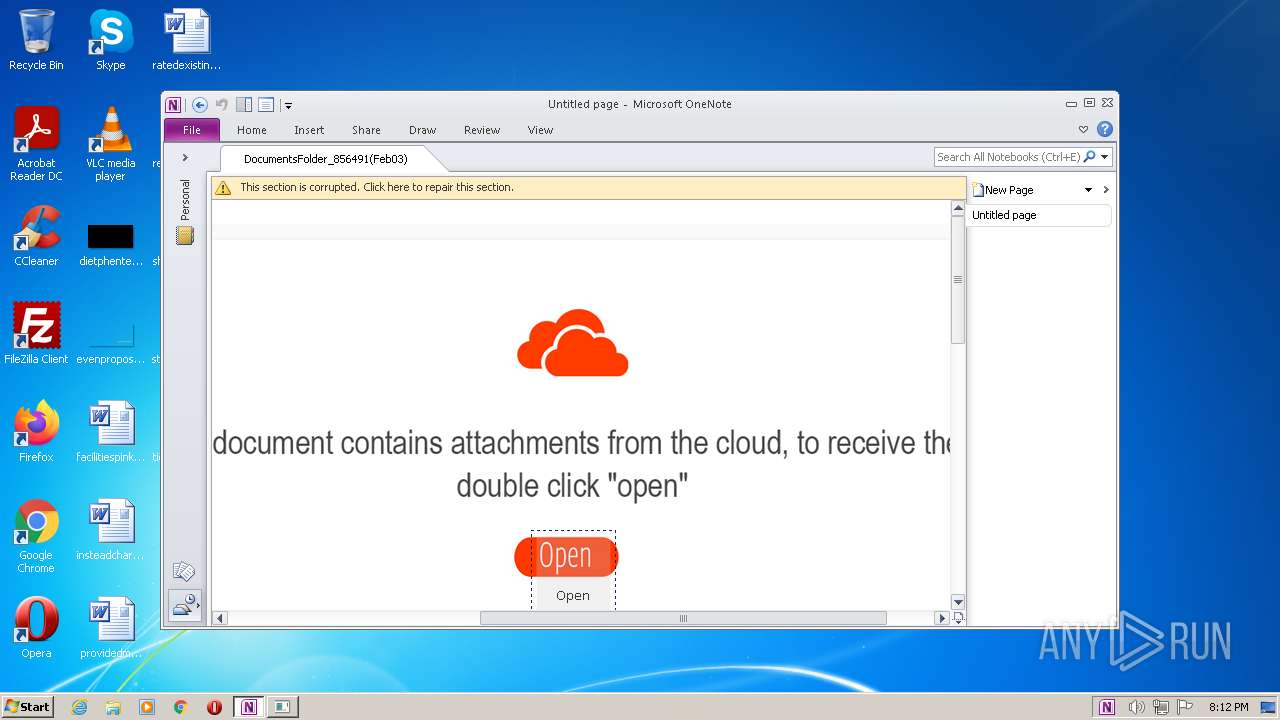Collapse the page tabs pane chevron
The width and height of the screenshot is (1280, 720).
coord(1106,190)
